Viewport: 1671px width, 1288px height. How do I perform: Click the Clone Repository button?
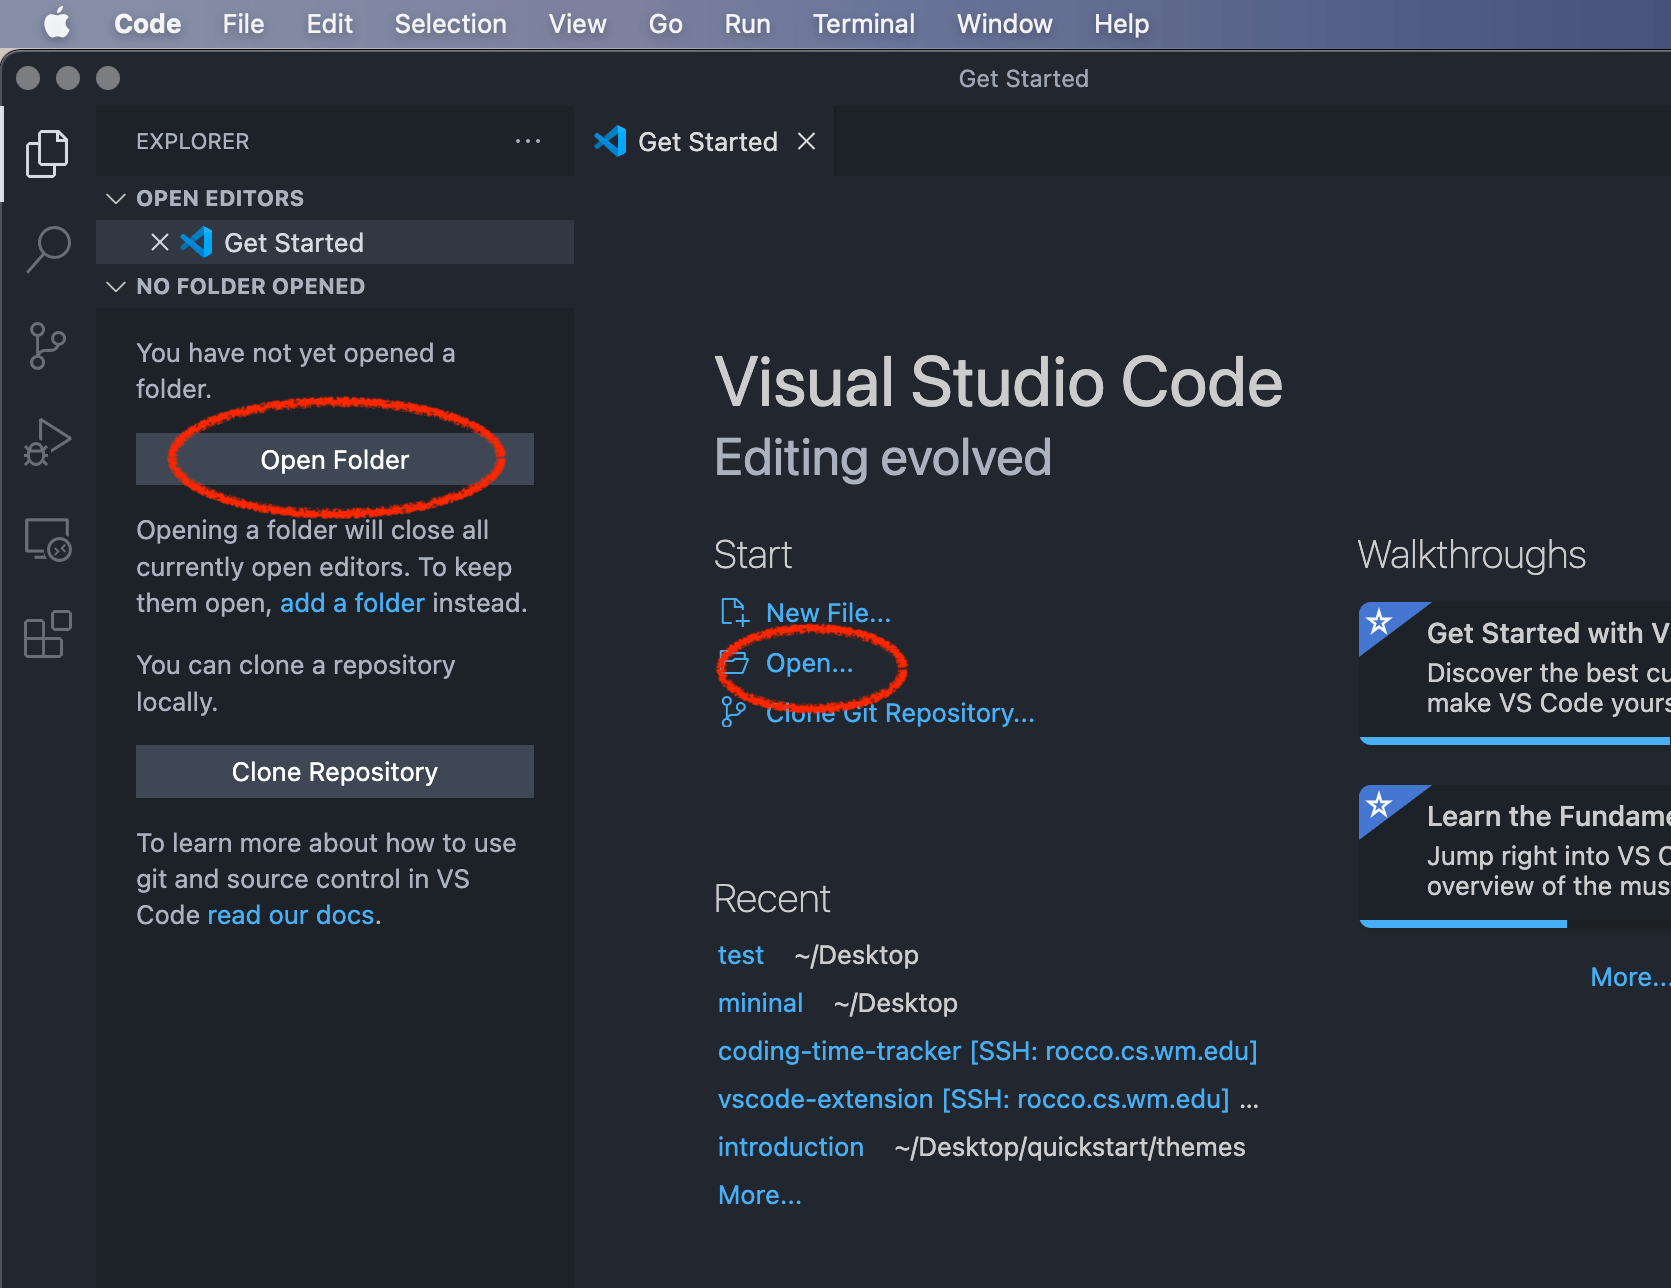coord(334,771)
